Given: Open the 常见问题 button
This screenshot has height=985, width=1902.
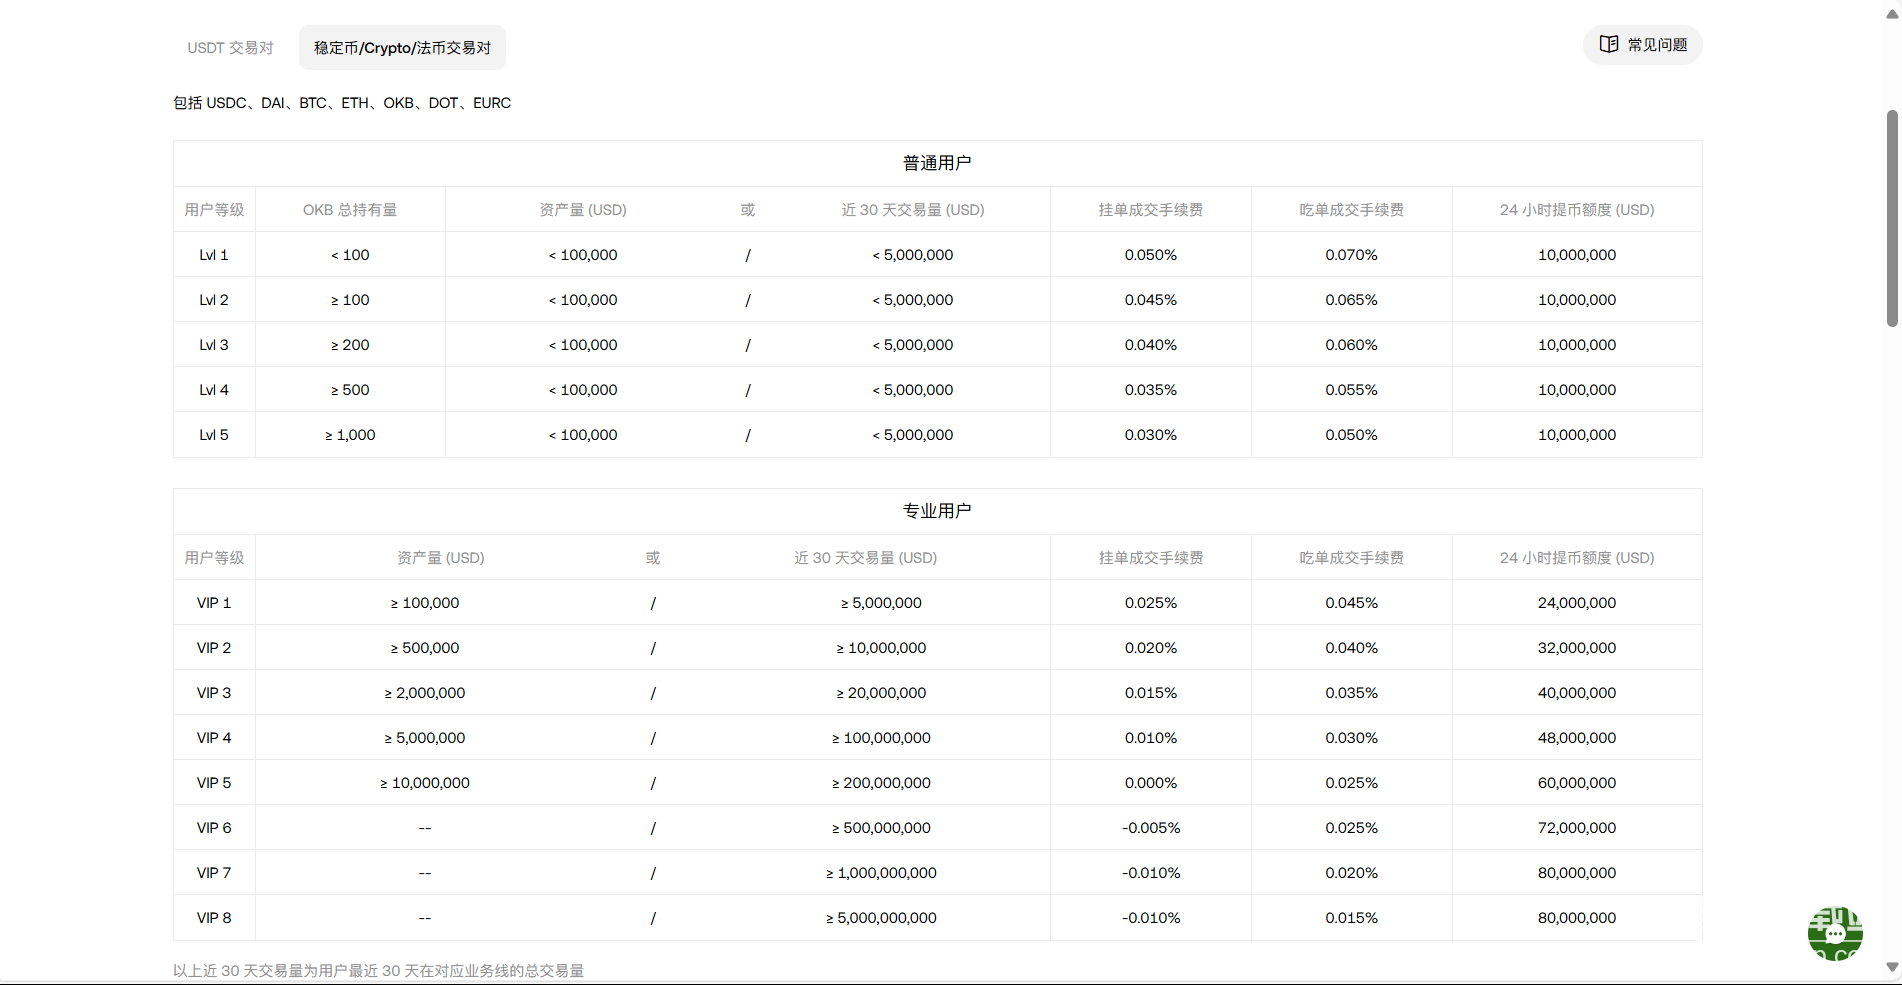Looking at the screenshot, I should (1643, 45).
